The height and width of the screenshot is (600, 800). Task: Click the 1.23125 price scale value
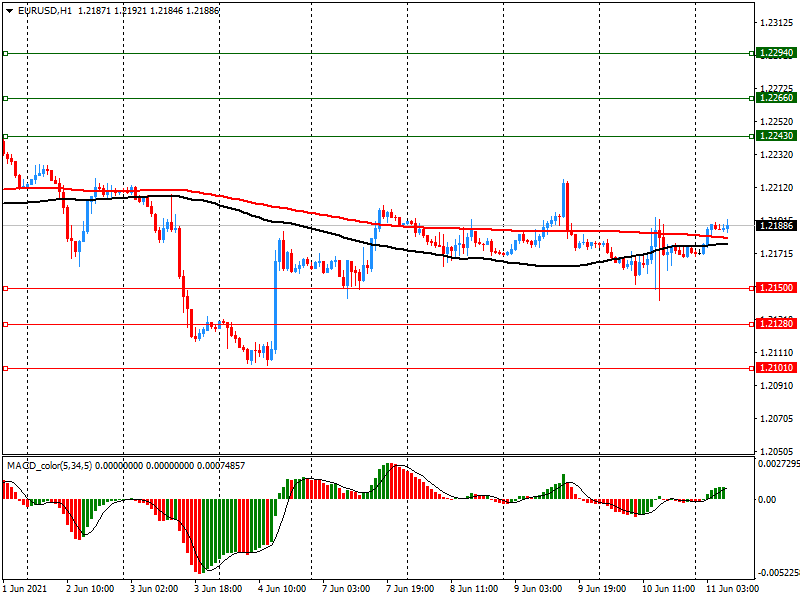click(777, 22)
